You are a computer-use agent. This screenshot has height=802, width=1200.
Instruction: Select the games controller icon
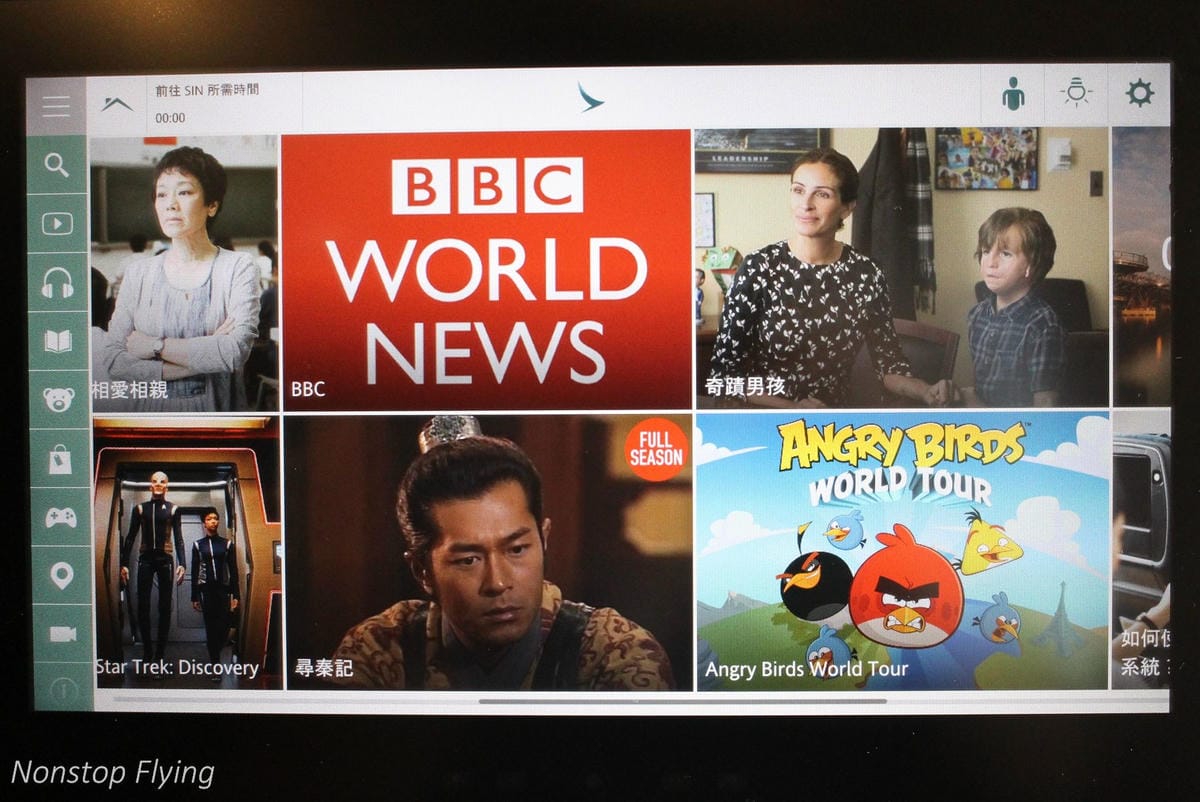click(60, 518)
